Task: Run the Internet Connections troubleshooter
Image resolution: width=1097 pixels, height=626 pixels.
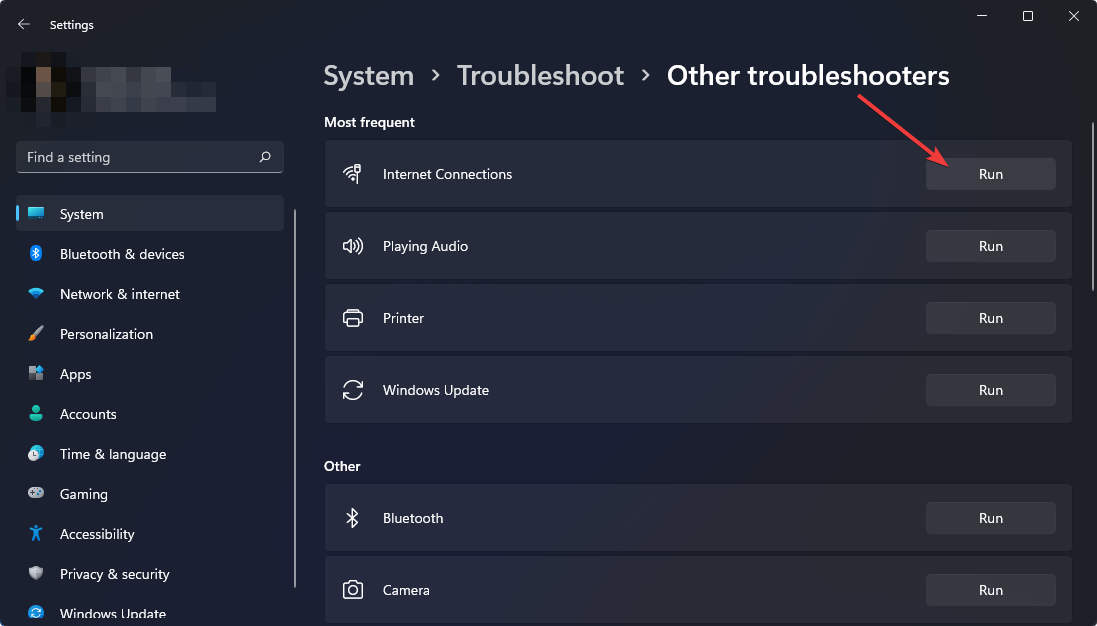Action: tap(990, 173)
